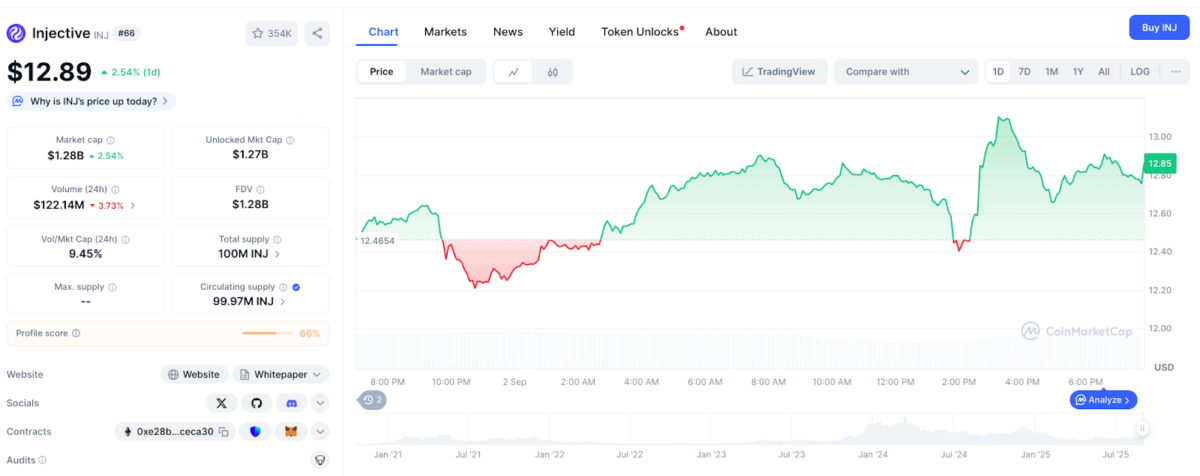Image resolution: width=1200 pixels, height=476 pixels.
Task: Open Injective's GitHub page
Action: [256, 403]
